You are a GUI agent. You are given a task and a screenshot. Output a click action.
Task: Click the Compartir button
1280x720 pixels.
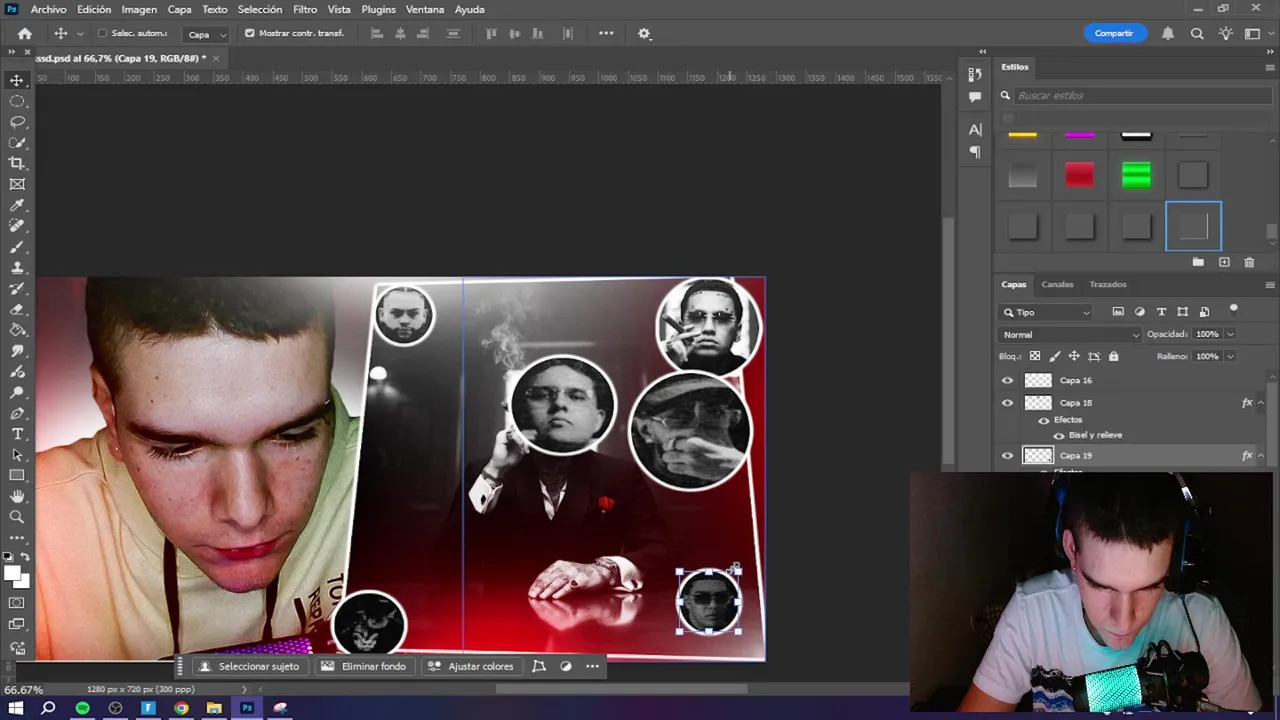pyautogui.click(x=1114, y=33)
